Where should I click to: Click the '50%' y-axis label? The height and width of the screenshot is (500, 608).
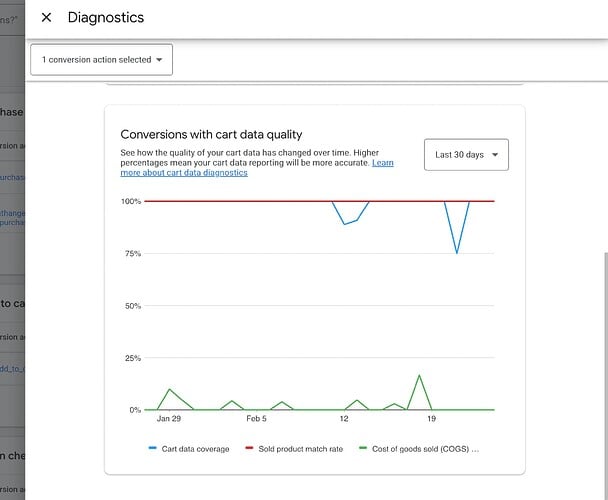coord(132,306)
